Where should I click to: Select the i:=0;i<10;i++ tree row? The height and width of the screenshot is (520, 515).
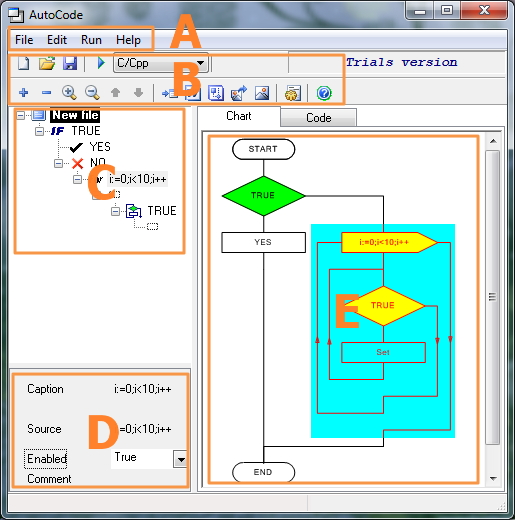click(x=137, y=179)
